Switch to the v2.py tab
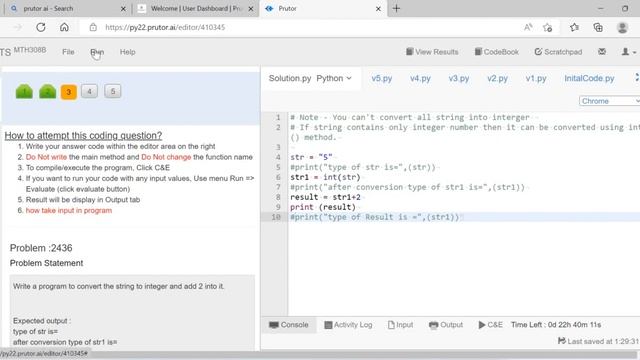 (x=497, y=78)
